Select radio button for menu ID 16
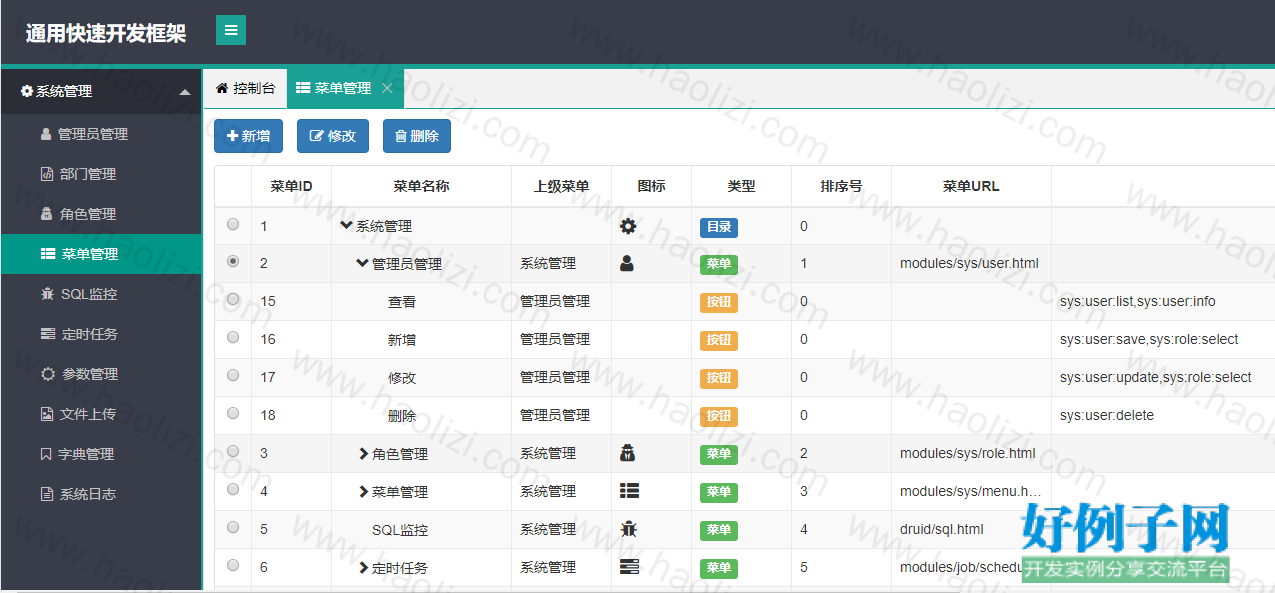This screenshot has height=593, width=1275. point(233,337)
